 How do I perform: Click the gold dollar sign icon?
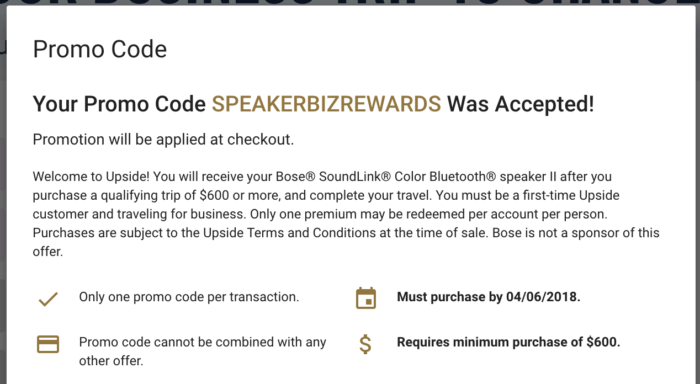[365, 344]
